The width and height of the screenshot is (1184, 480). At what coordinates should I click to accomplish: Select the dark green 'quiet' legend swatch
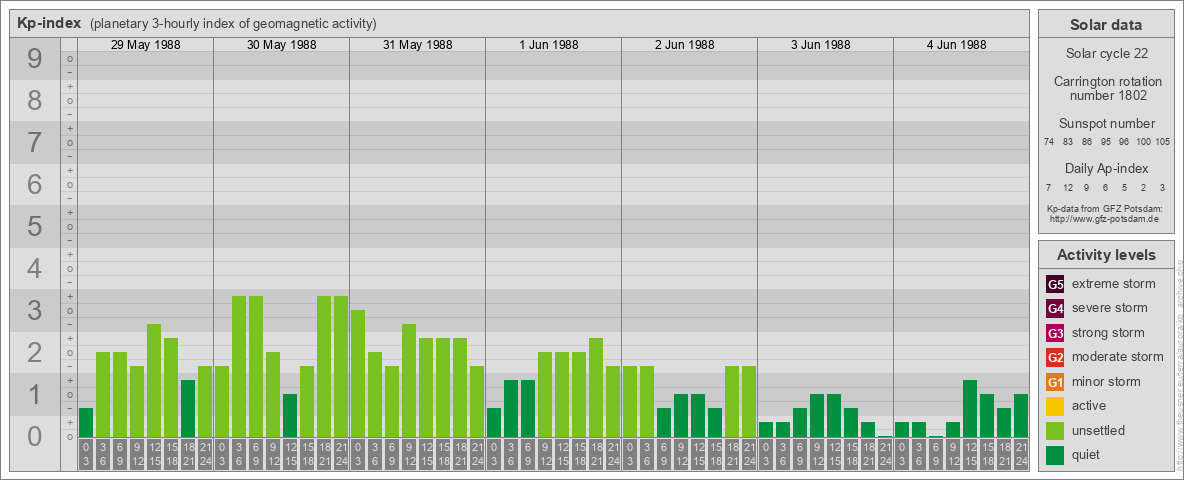tap(1055, 455)
